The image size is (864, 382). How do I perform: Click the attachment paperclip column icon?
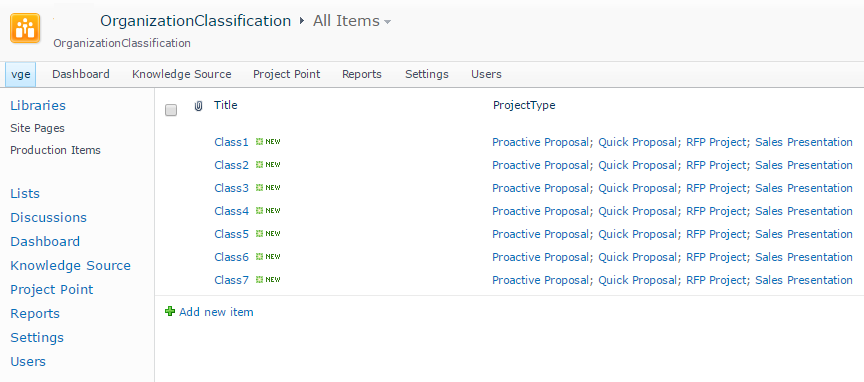click(x=199, y=106)
